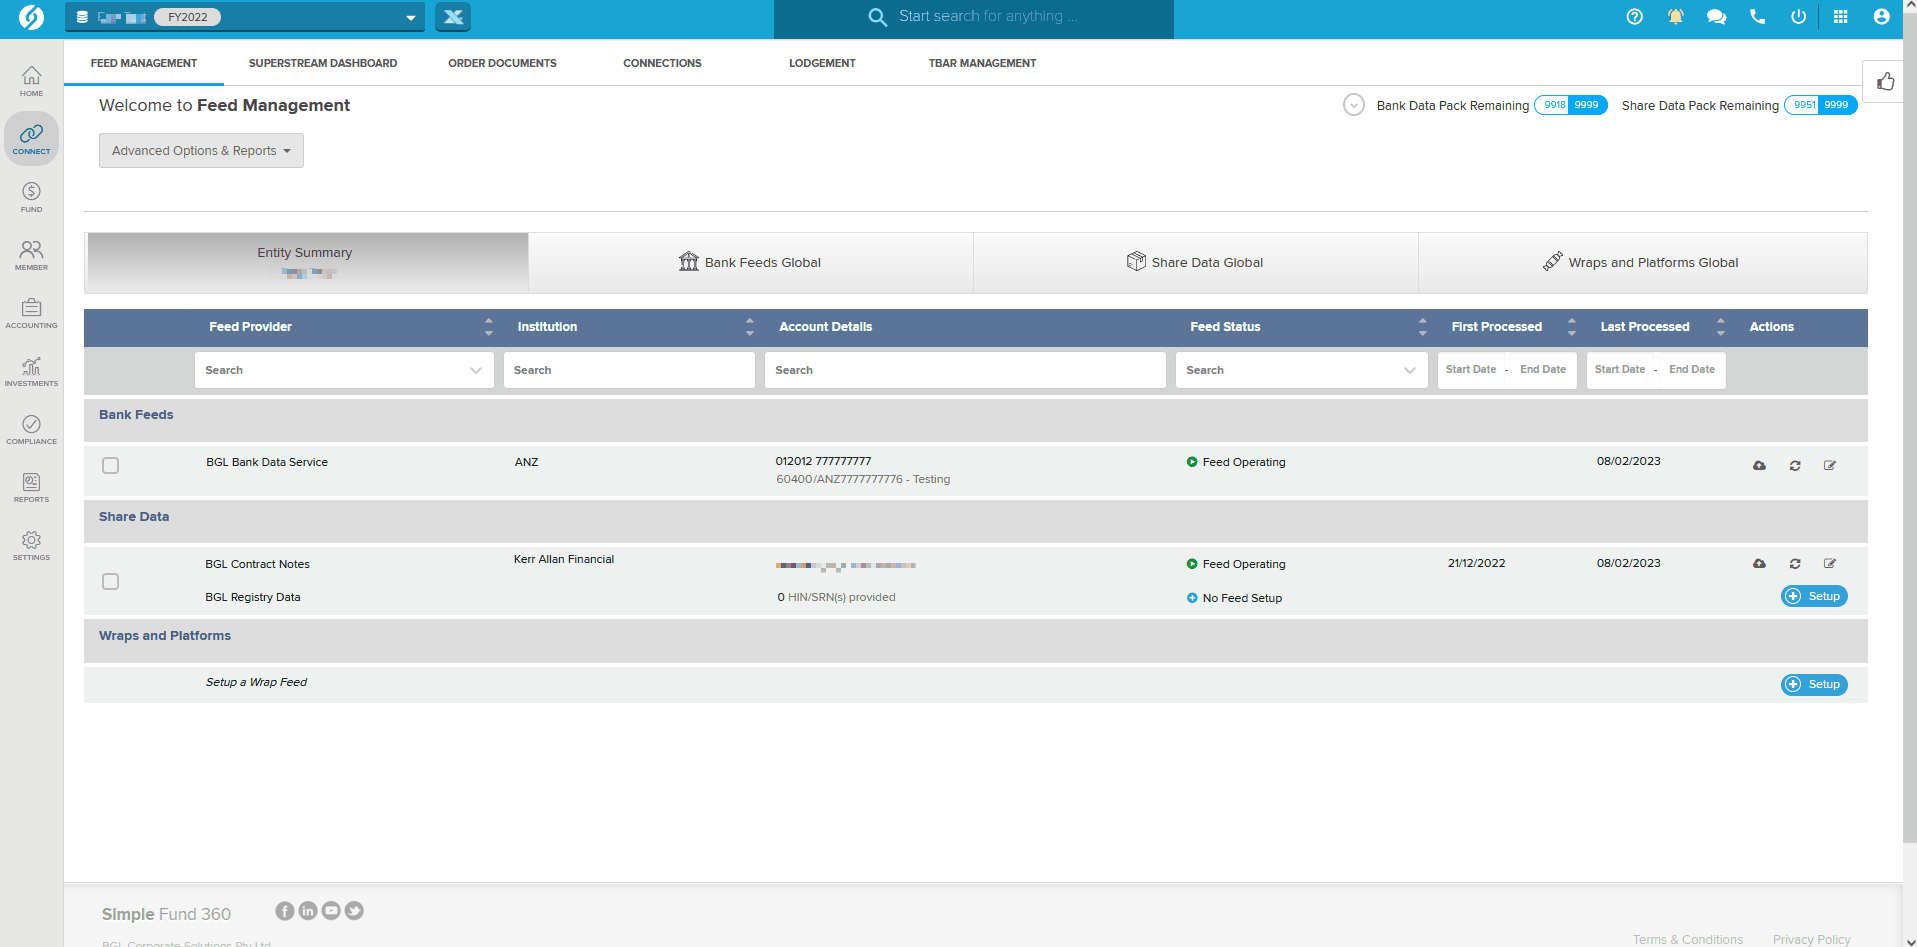Click the Institution search field
Viewport: 1917px width, 947px height.
click(x=629, y=370)
